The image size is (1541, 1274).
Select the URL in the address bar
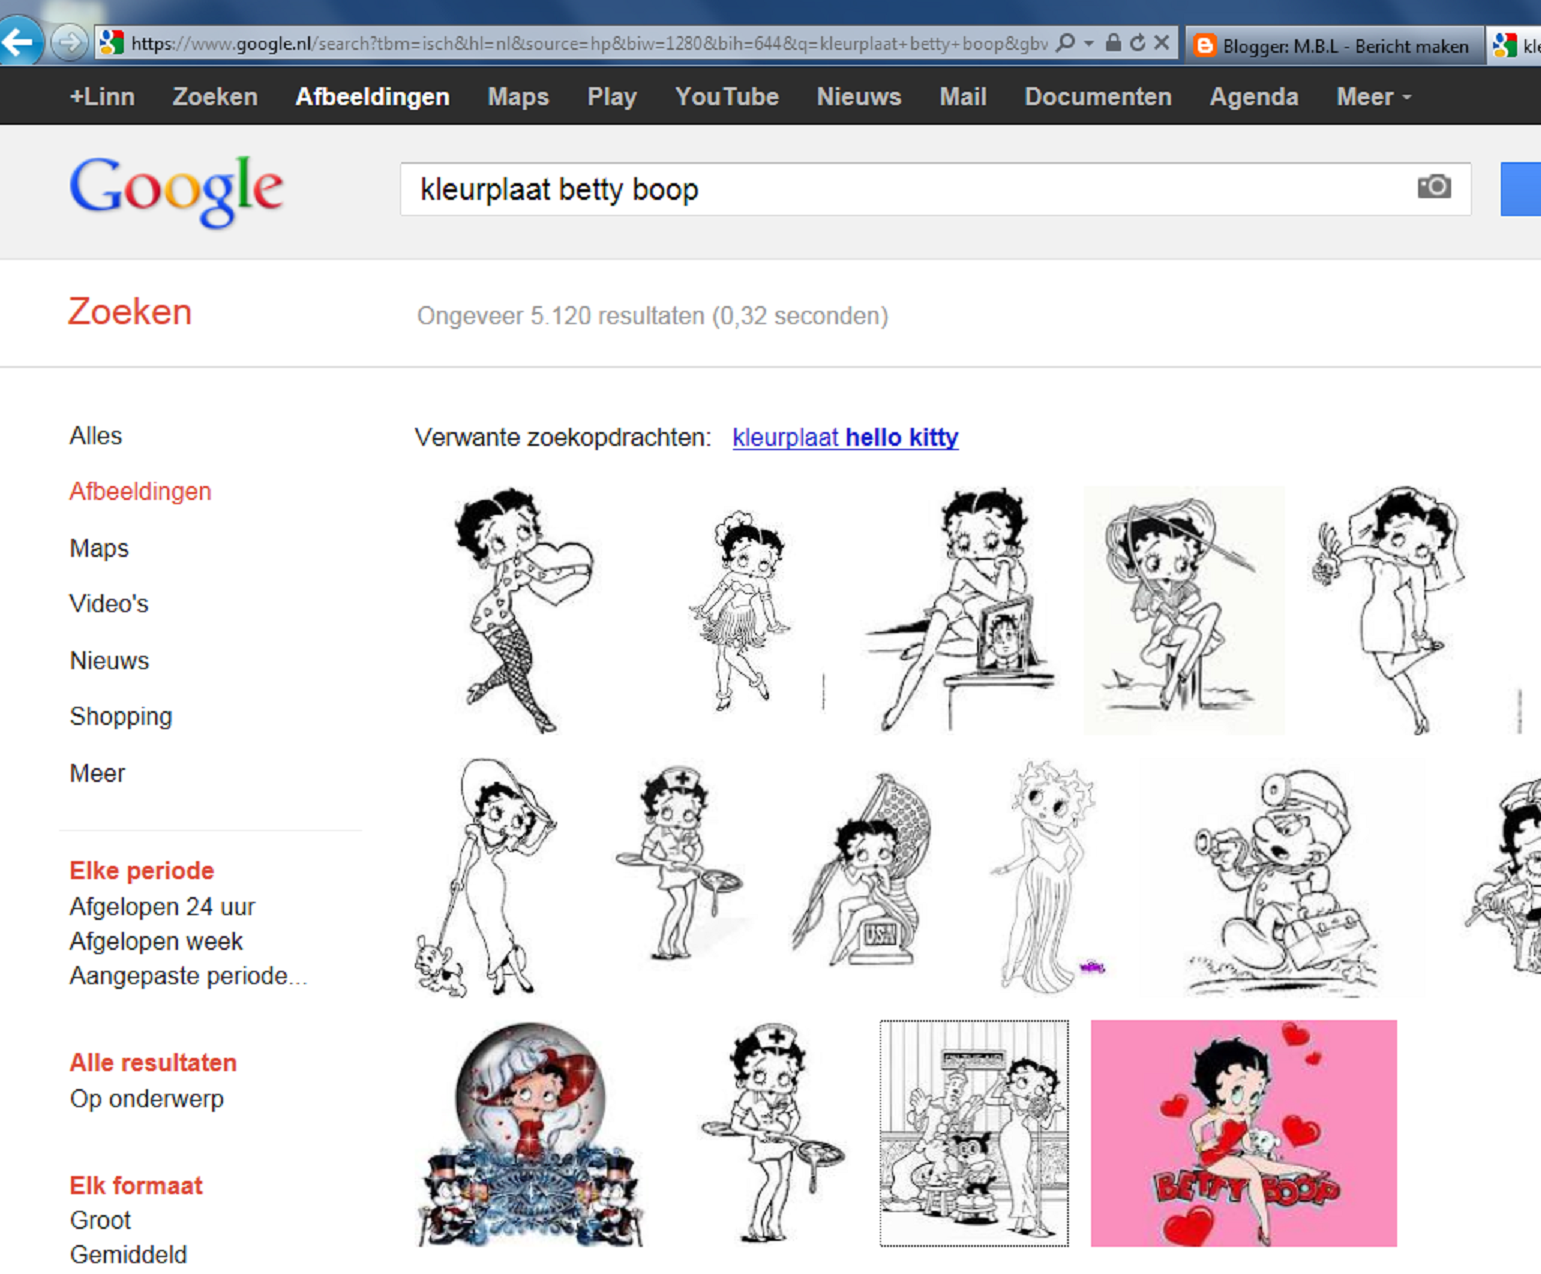tap(589, 44)
